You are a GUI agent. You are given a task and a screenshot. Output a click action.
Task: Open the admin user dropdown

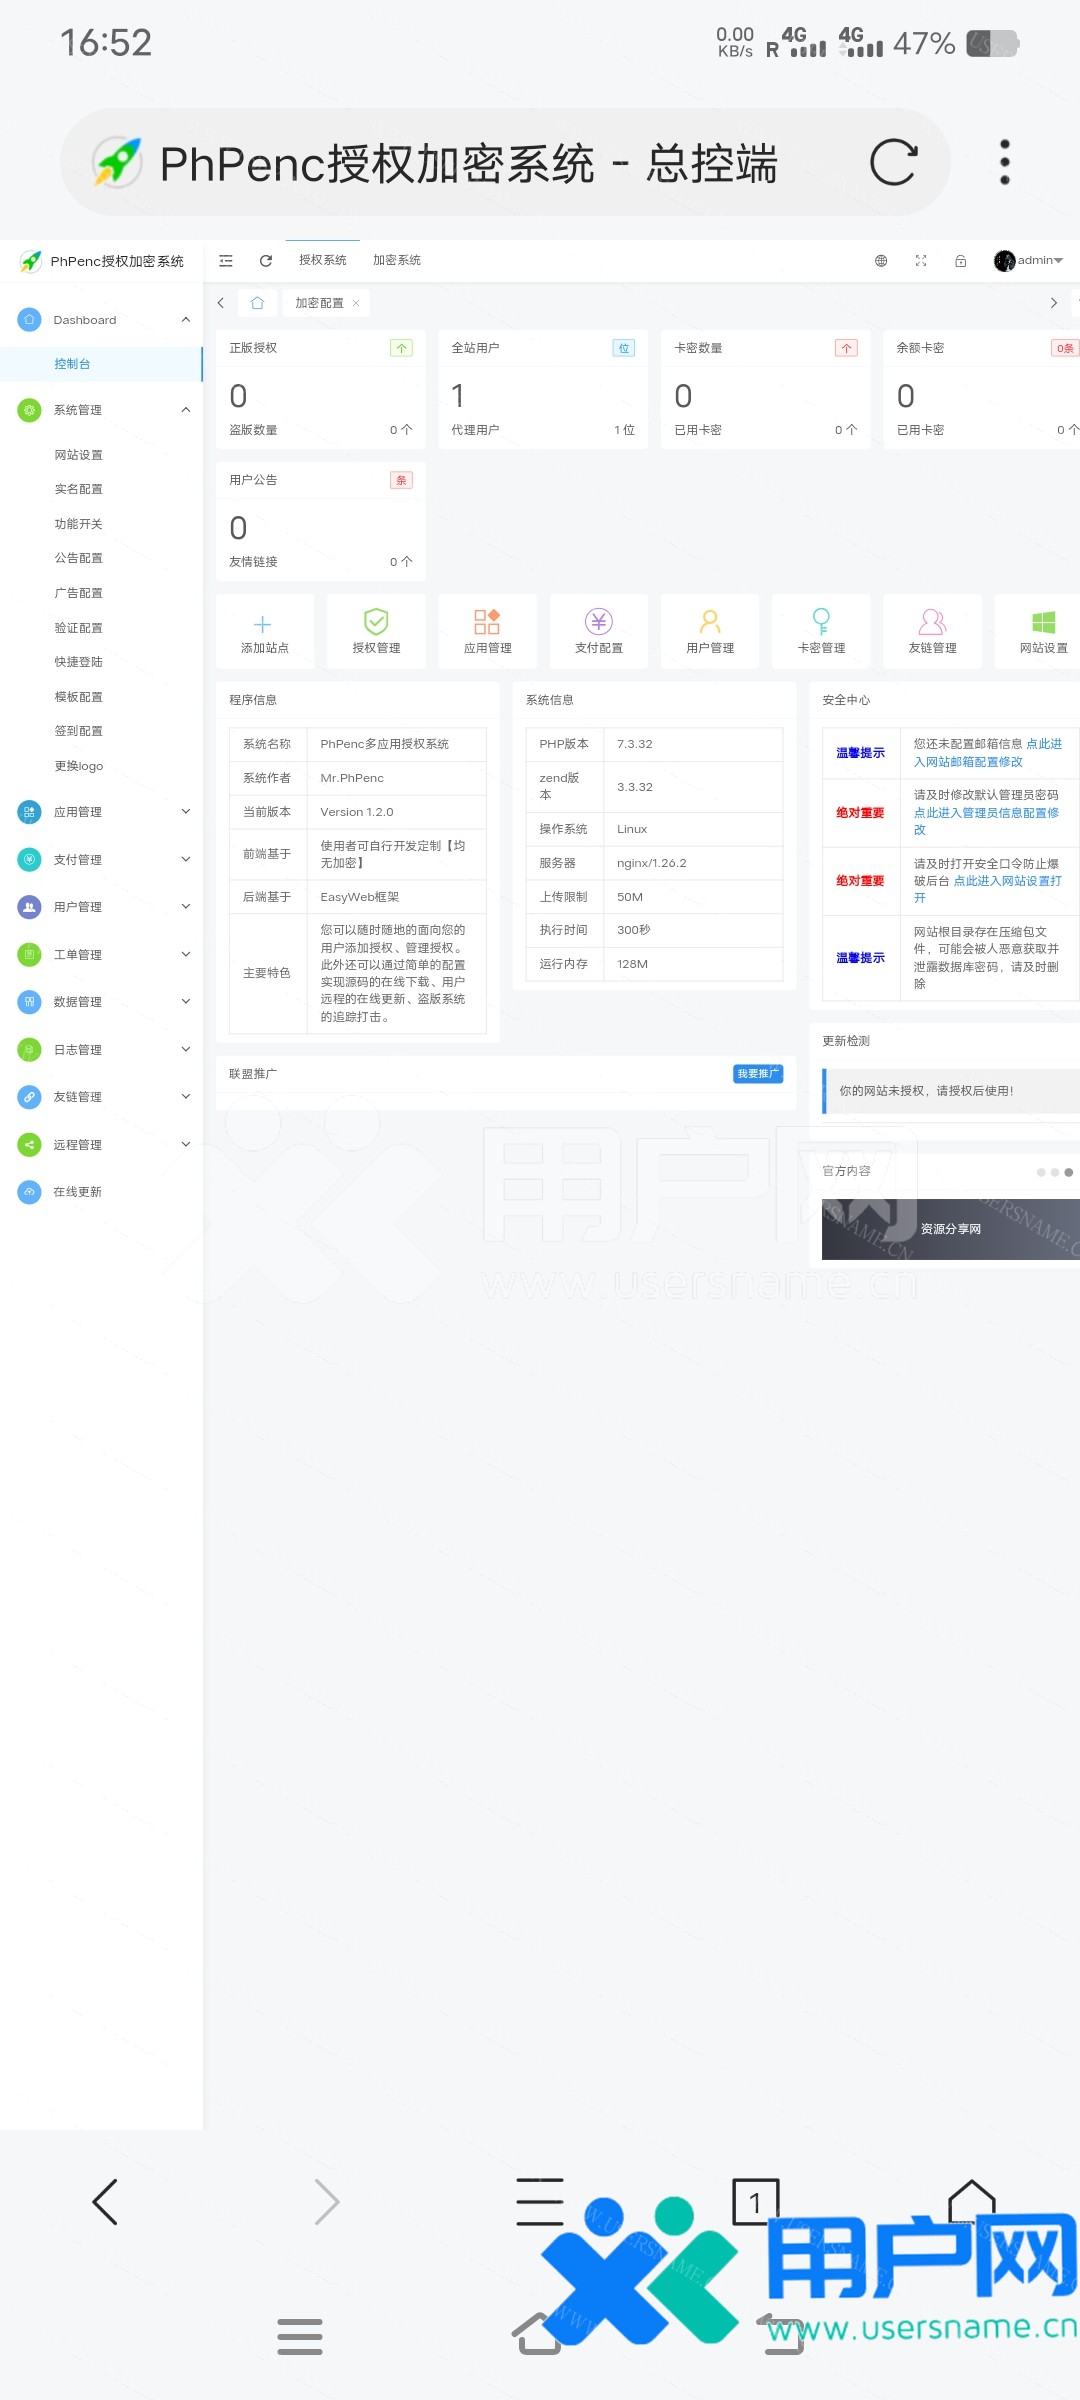pos(1029,261)
